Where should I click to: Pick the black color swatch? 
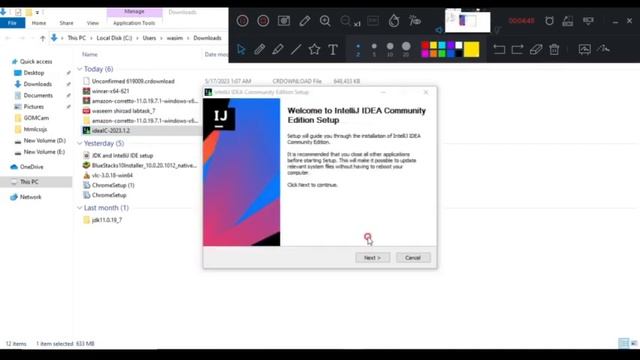coord(459,53)
